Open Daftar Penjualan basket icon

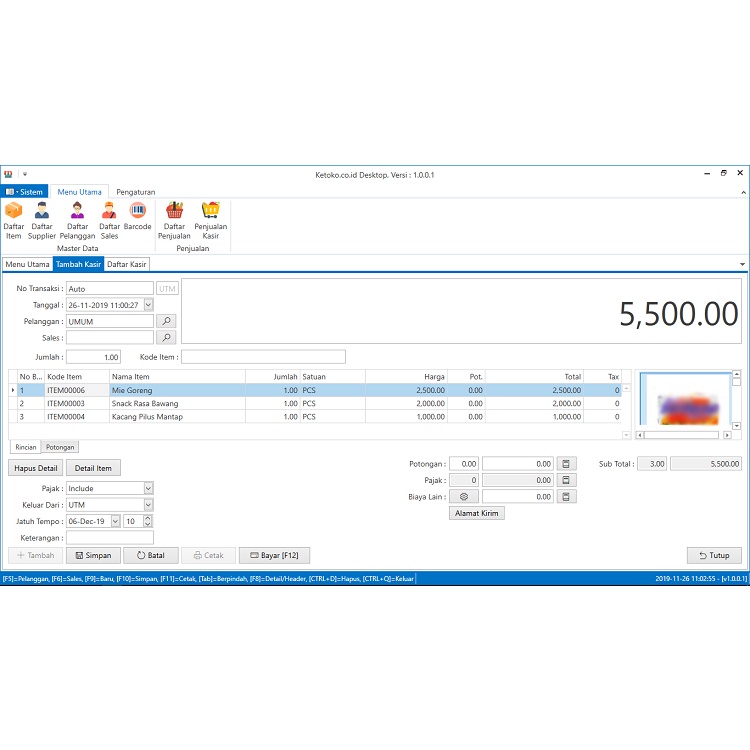pyautogui.click(x=174, y=221)
